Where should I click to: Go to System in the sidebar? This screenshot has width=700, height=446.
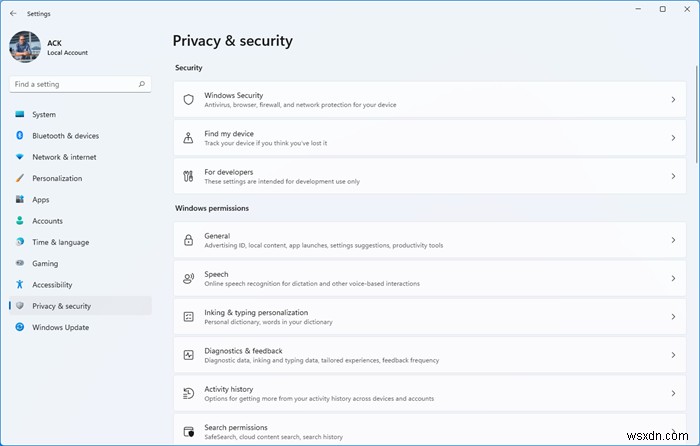coord(44,115)
